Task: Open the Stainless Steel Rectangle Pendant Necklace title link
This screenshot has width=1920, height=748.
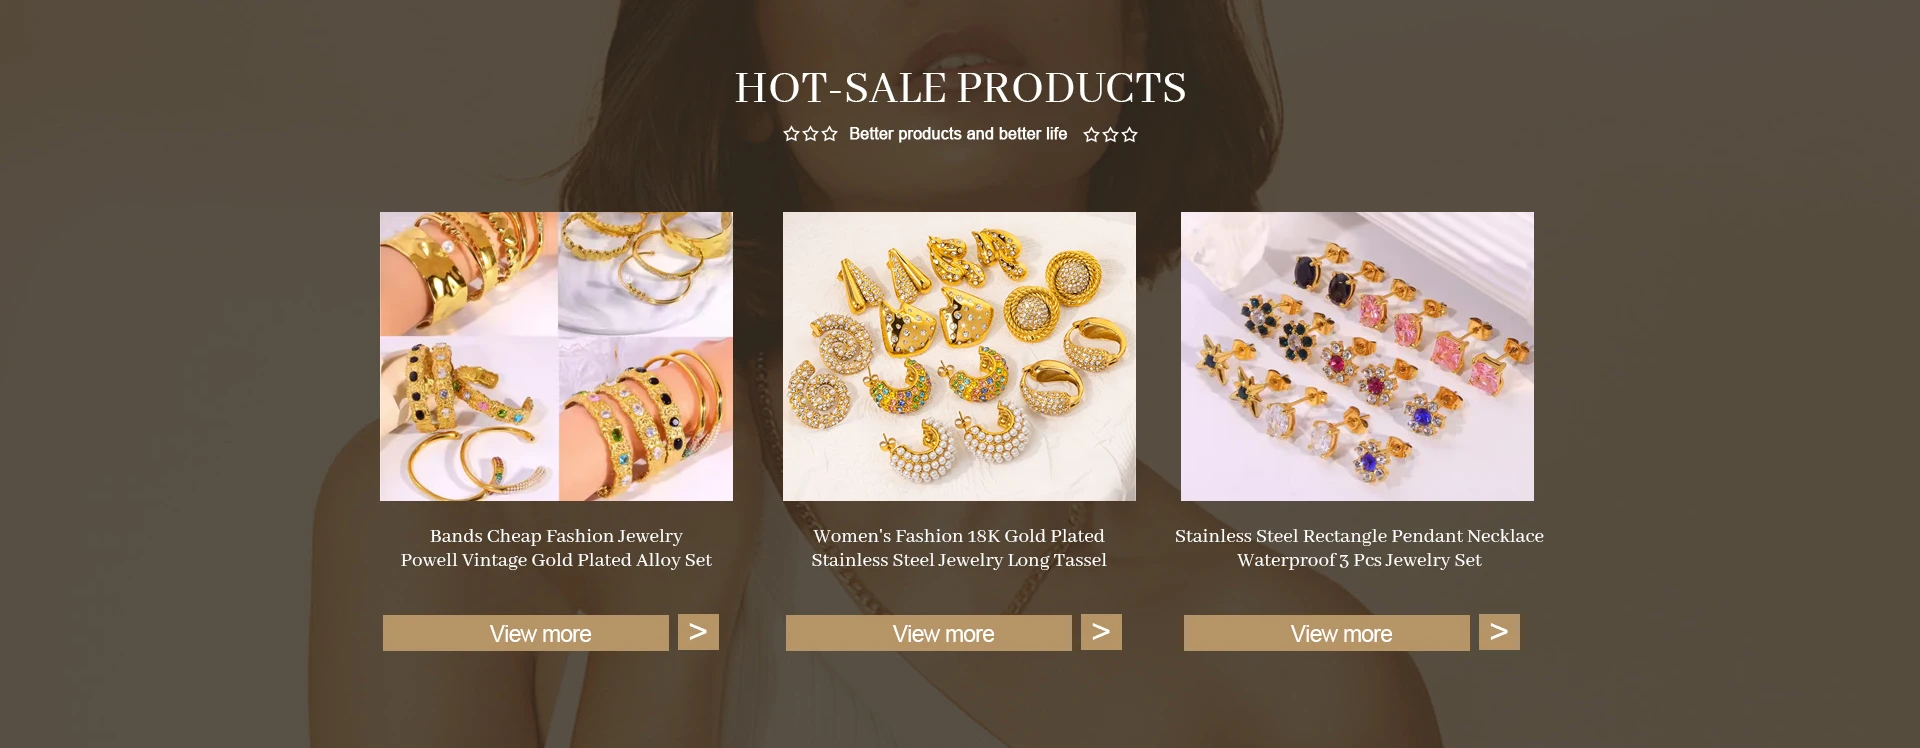Action: [x=1359, y=548]
